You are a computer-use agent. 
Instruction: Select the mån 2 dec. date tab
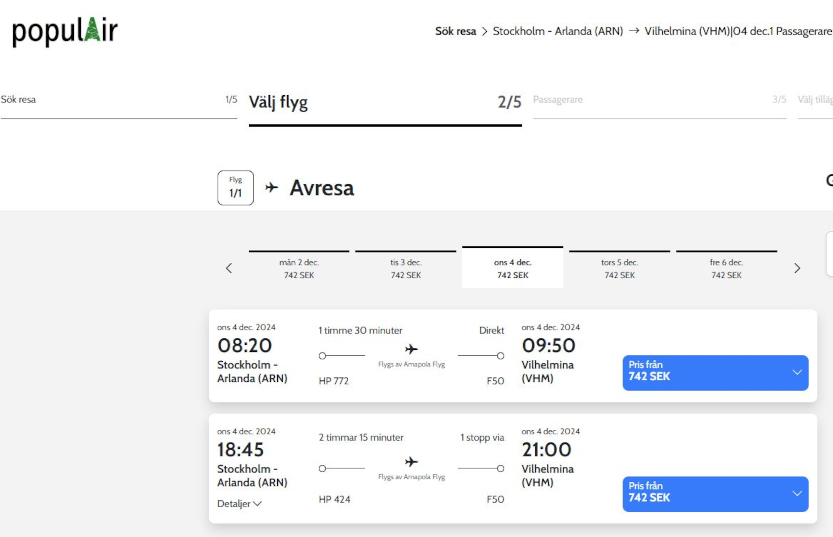point(299,268)
